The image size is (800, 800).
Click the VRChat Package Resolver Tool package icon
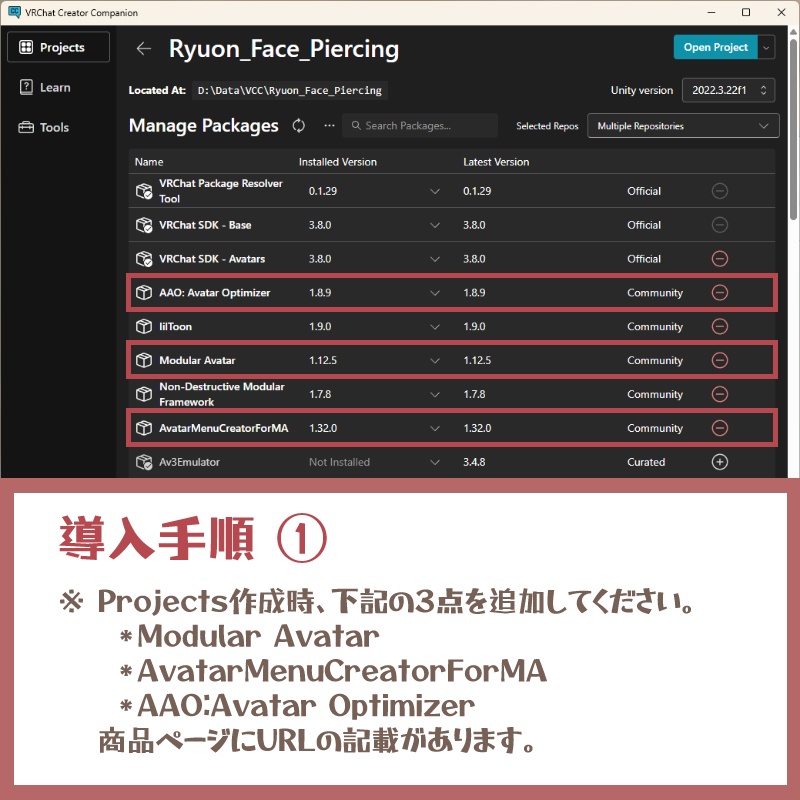click(144, 191)
